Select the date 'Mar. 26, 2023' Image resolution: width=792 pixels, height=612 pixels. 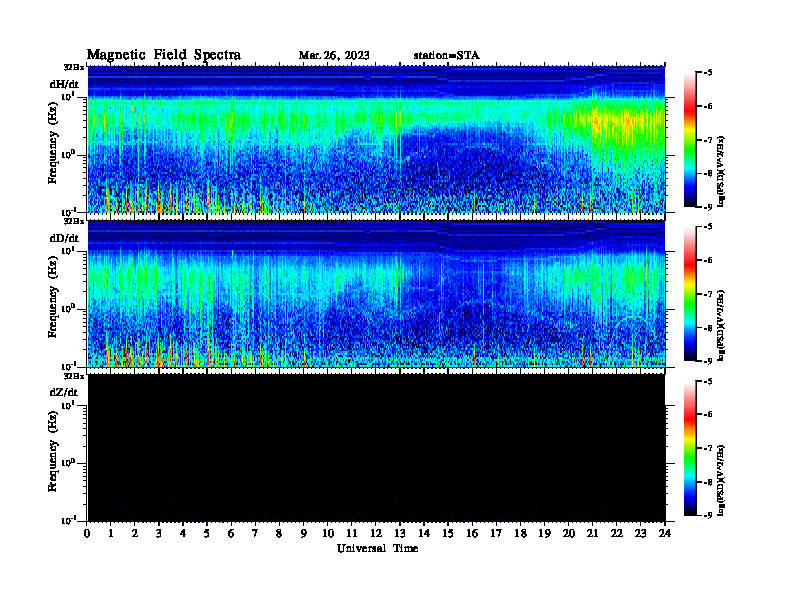coord(334,55)
